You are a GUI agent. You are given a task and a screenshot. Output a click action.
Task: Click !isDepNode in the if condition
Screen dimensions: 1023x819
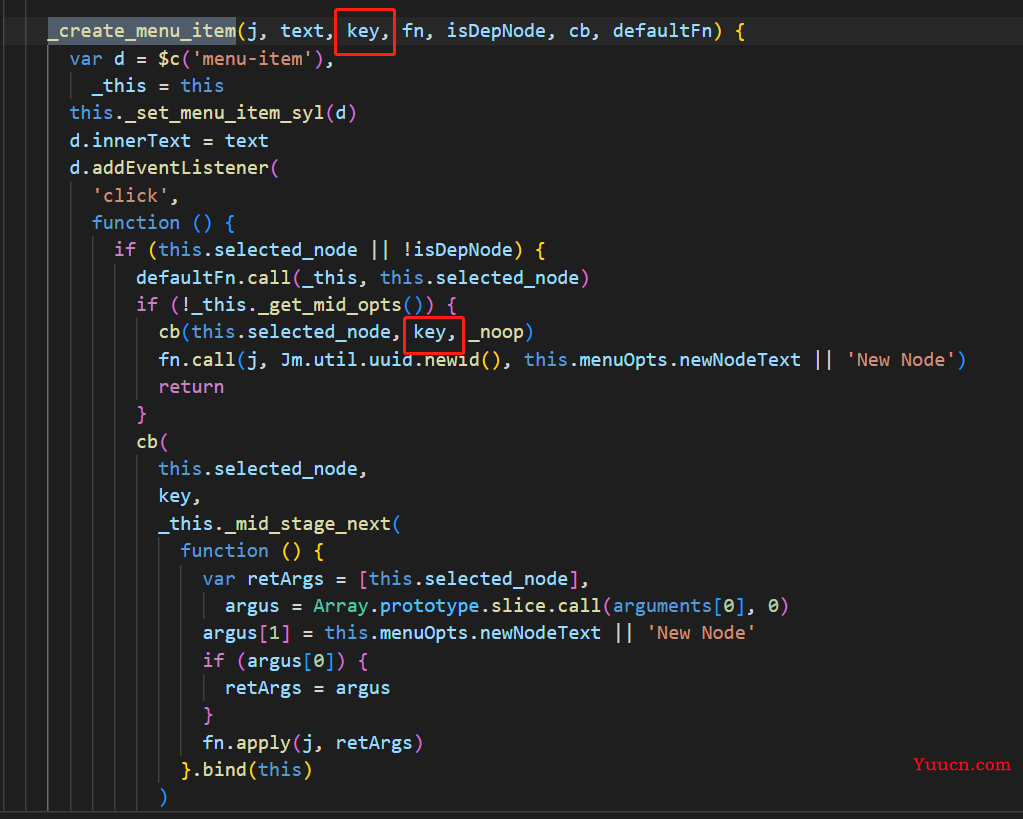tap(457, 250)
